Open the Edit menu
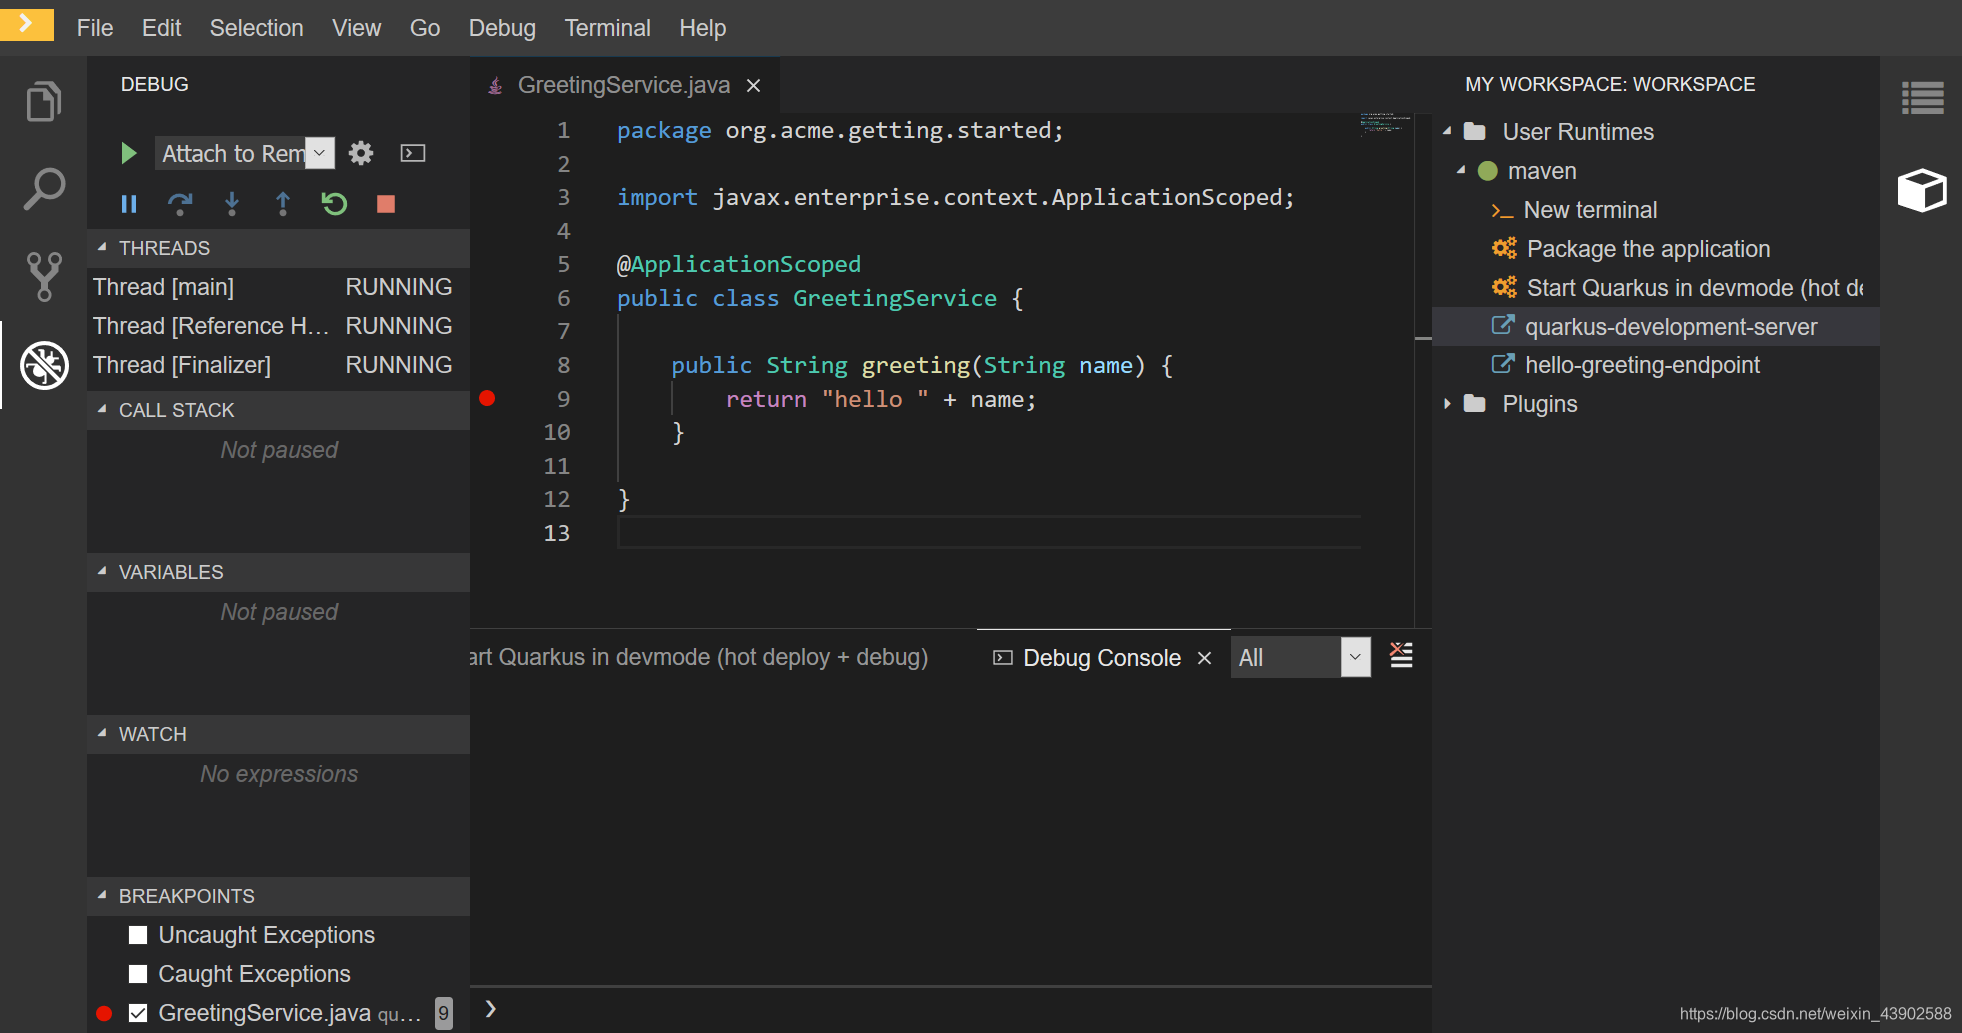 161,28
